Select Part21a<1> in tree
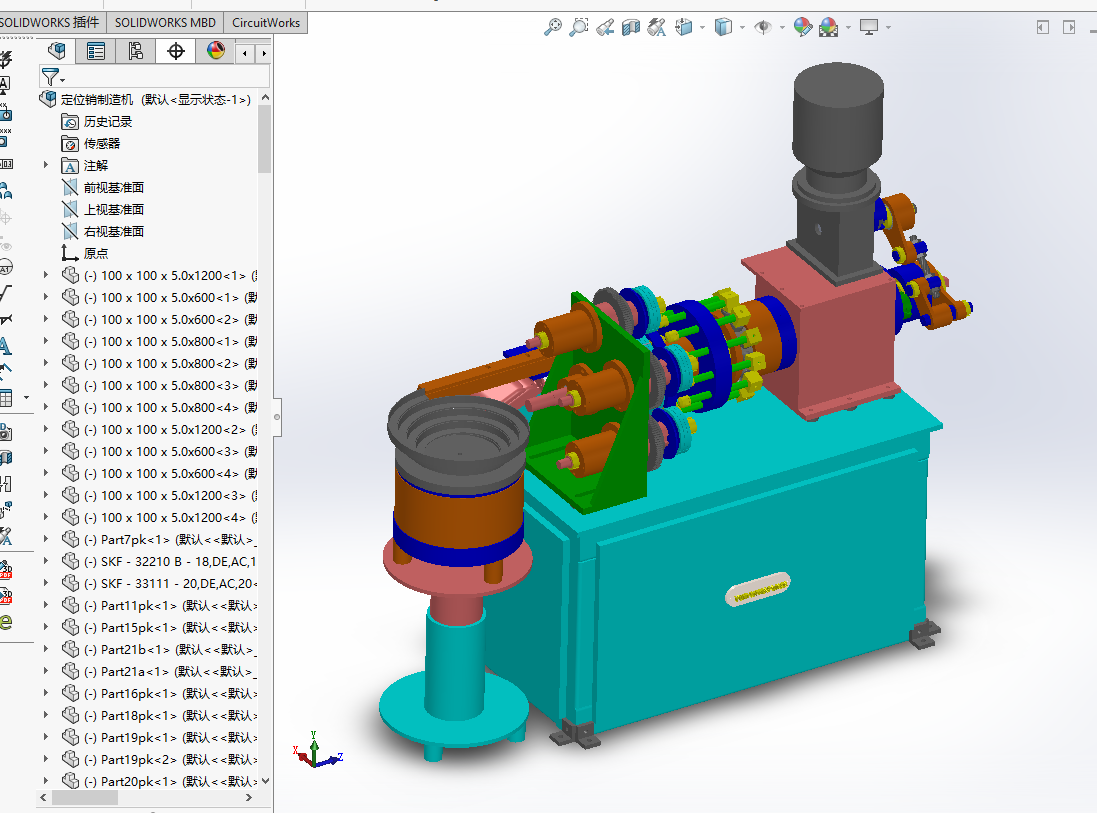Screen dimensions: 1097x813 point(170,671)
